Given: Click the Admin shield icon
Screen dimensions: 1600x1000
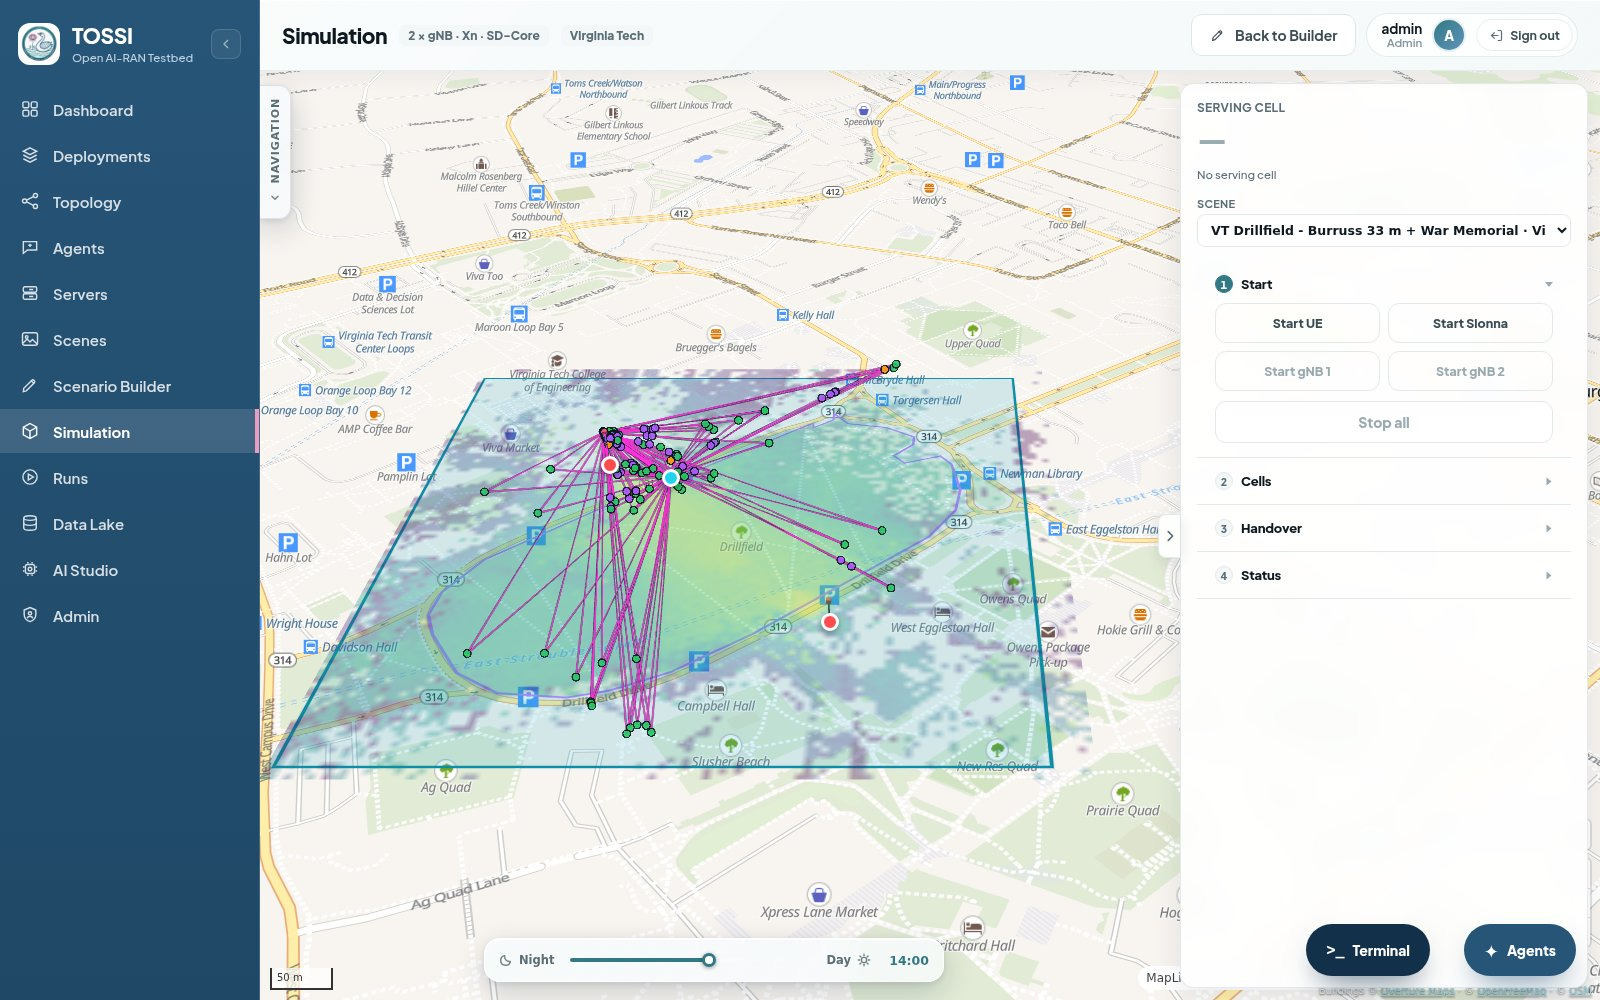Looking at the screenshot, I should click(30, 616).
